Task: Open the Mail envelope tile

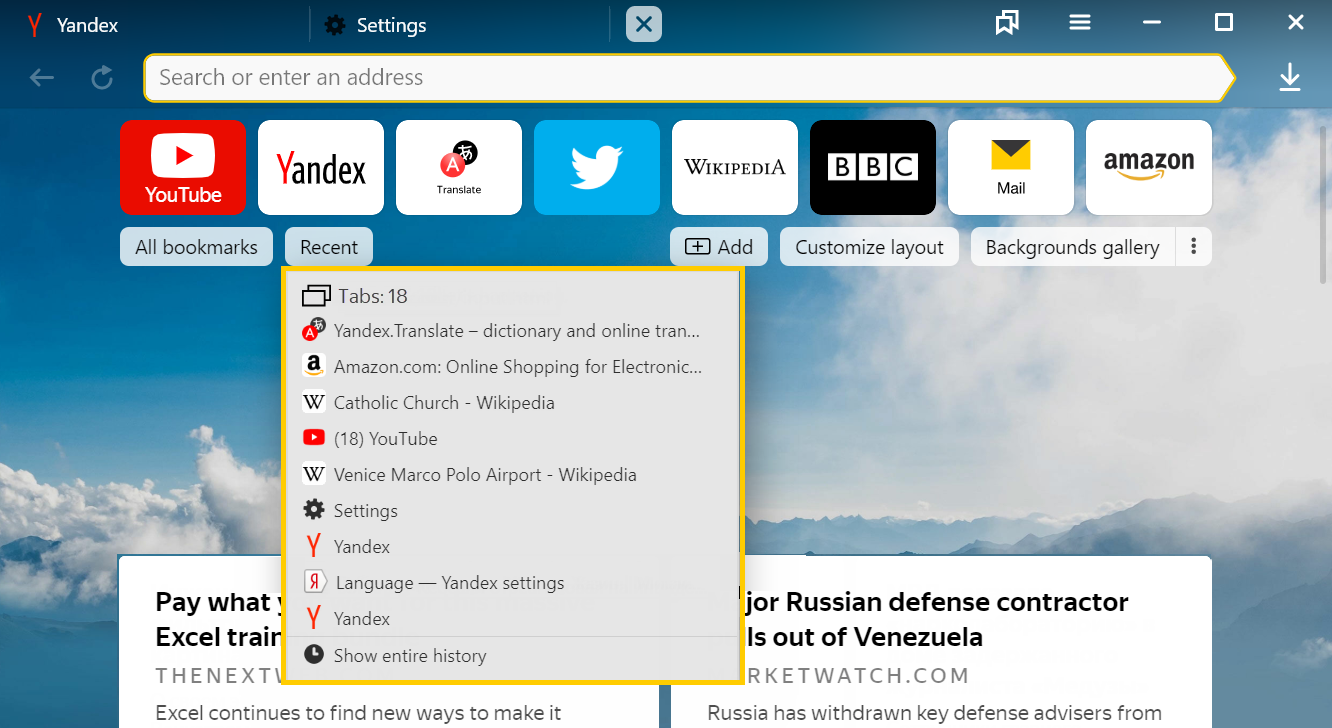Action: 1011,167
